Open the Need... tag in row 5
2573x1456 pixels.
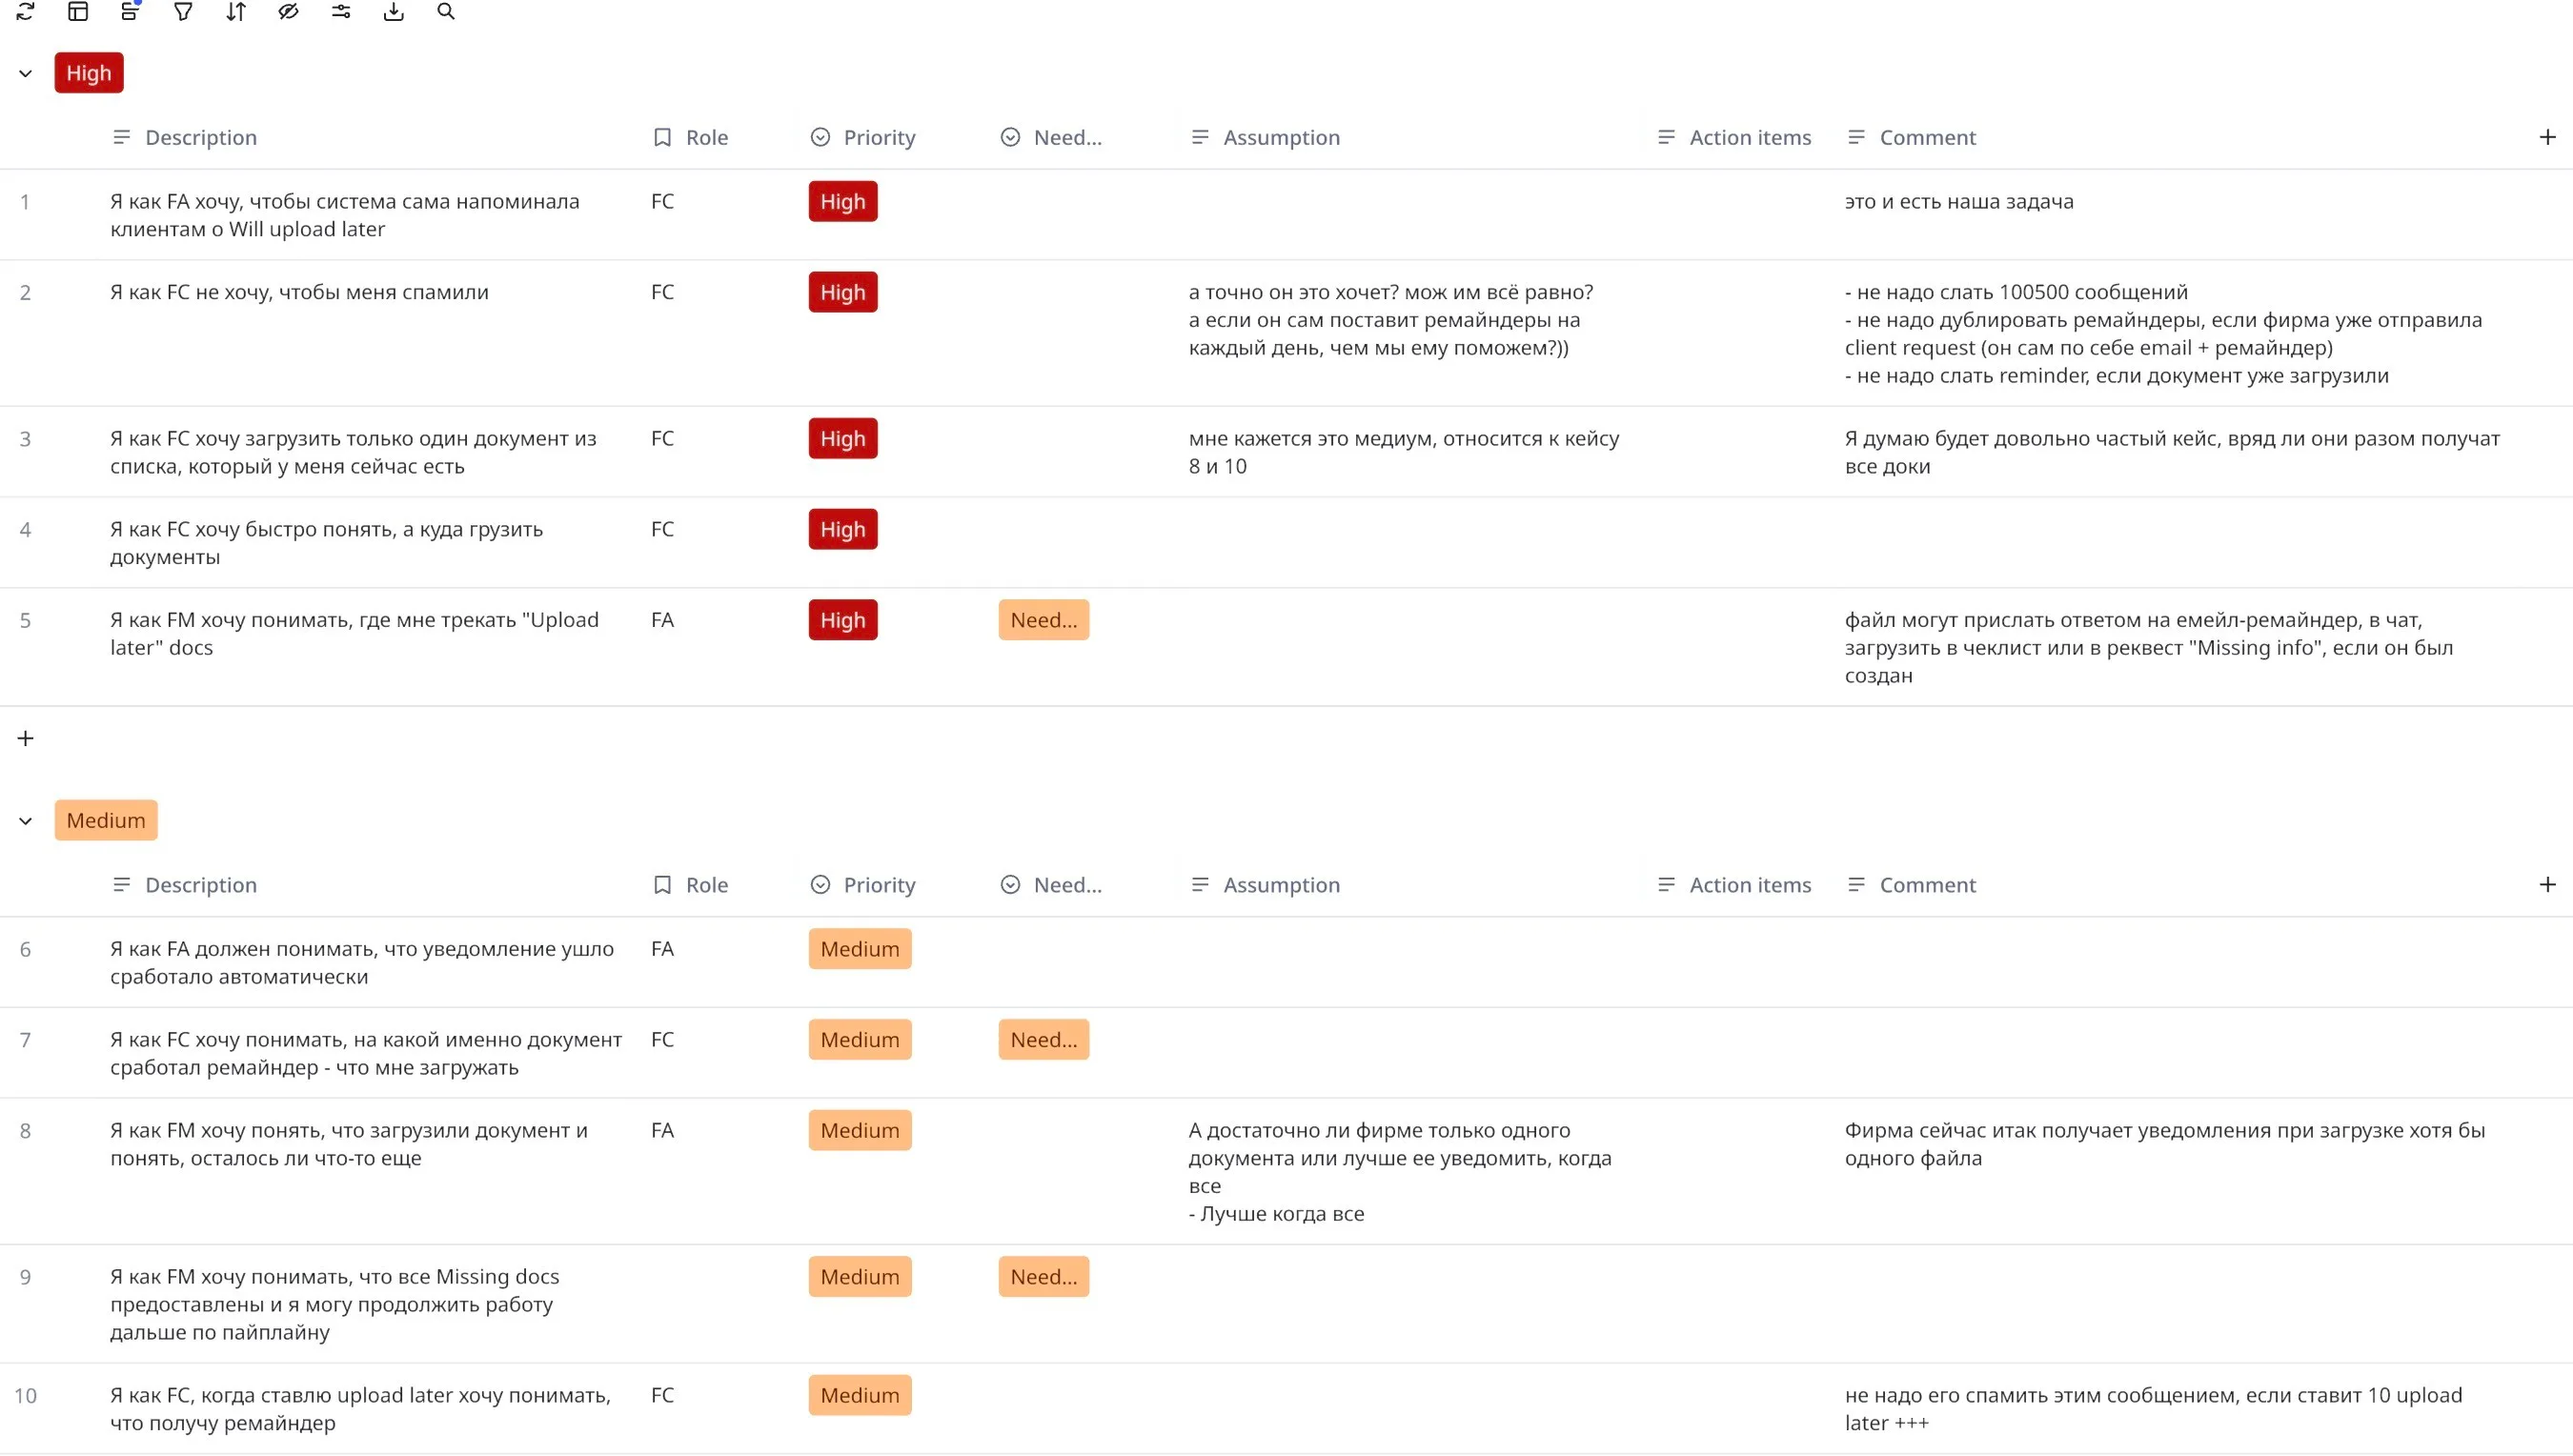click(1044, 619)
